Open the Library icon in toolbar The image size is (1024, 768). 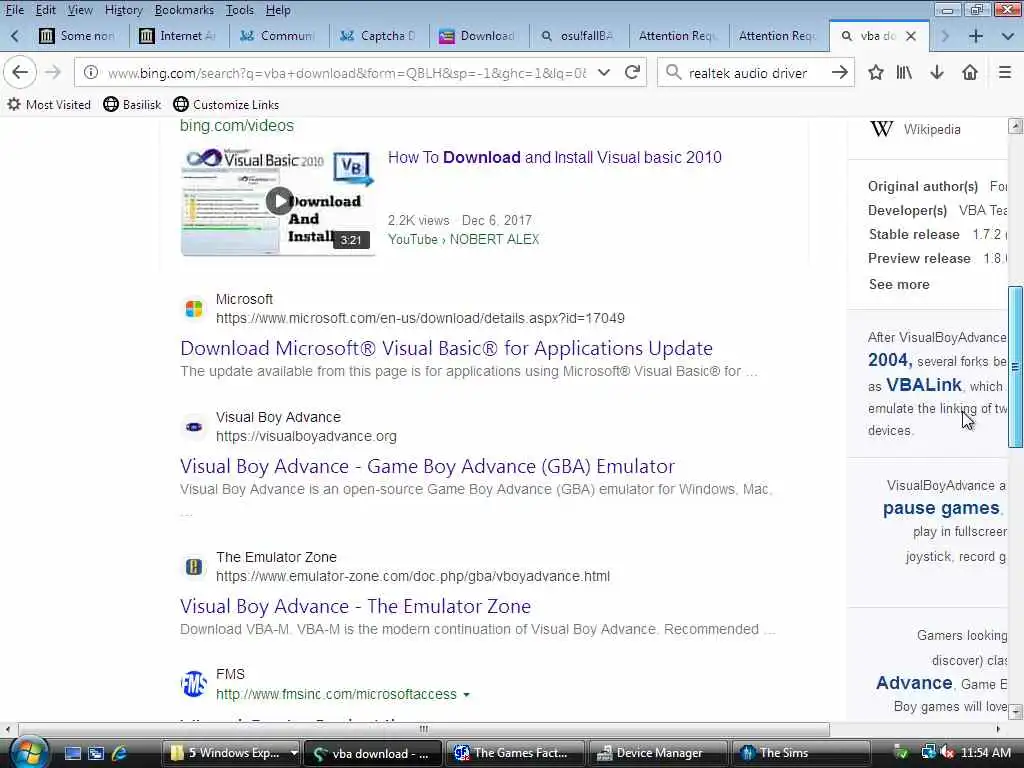(904, 72)
